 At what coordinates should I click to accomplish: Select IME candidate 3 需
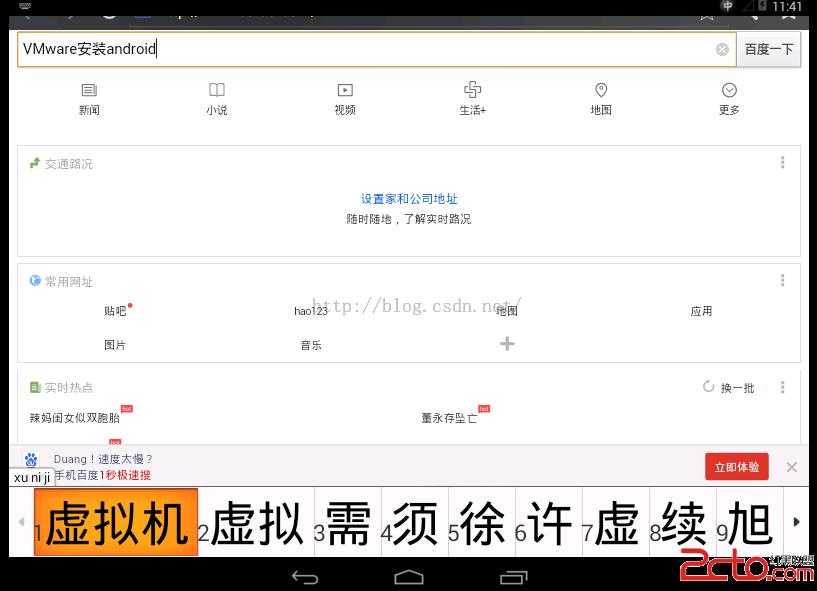click(348, 523)
